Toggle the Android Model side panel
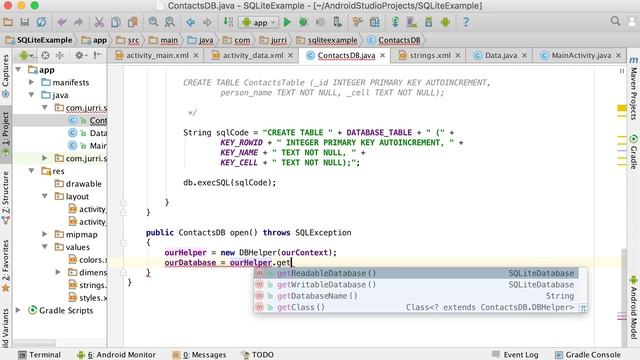 click(x=633, y=308)
